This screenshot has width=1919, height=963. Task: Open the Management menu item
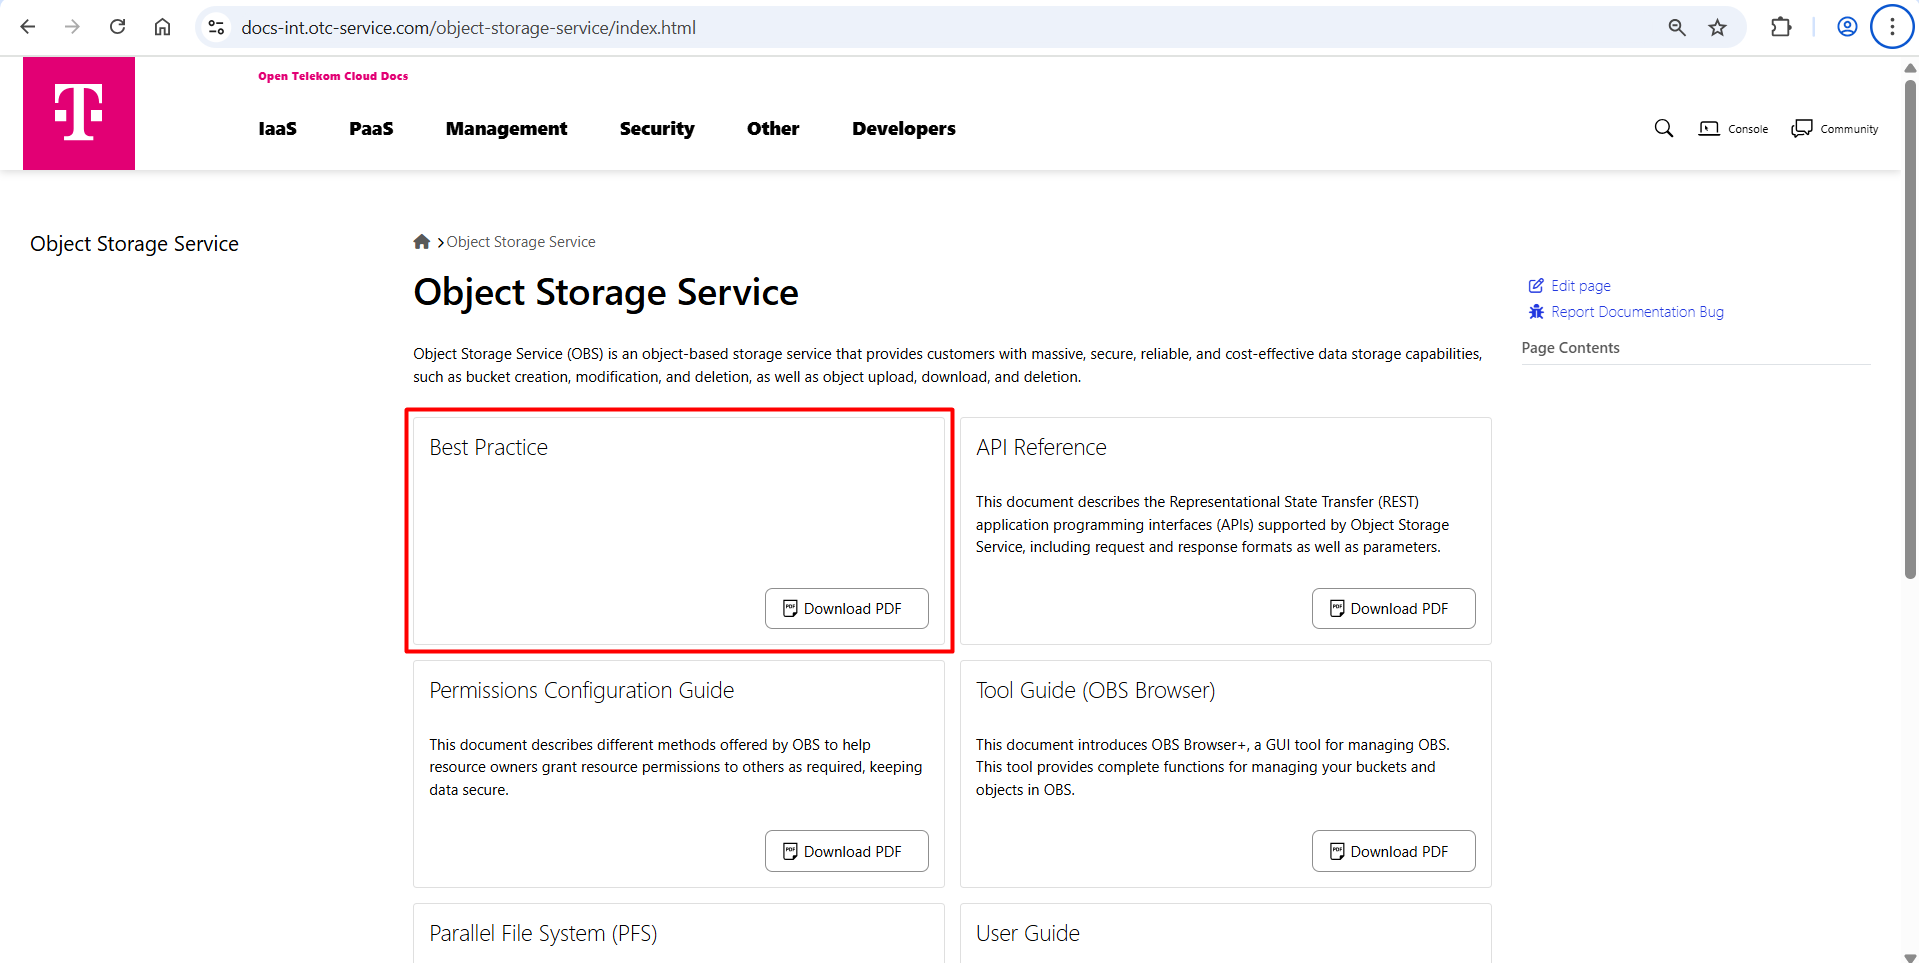pyautogui.click(x=506, y=129)
